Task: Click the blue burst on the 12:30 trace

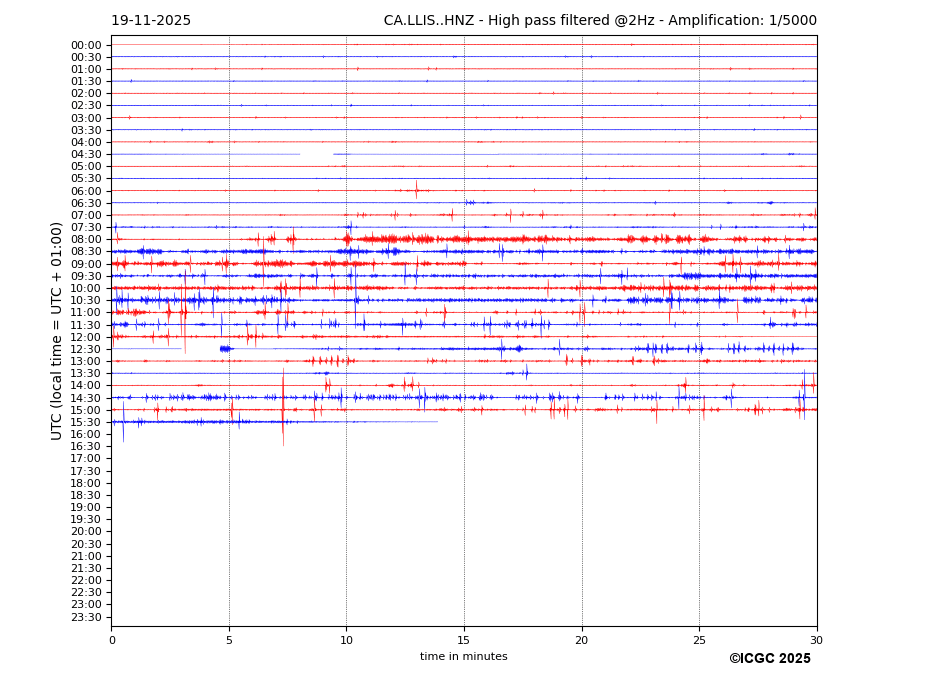Action: click(x=225, y=349)
